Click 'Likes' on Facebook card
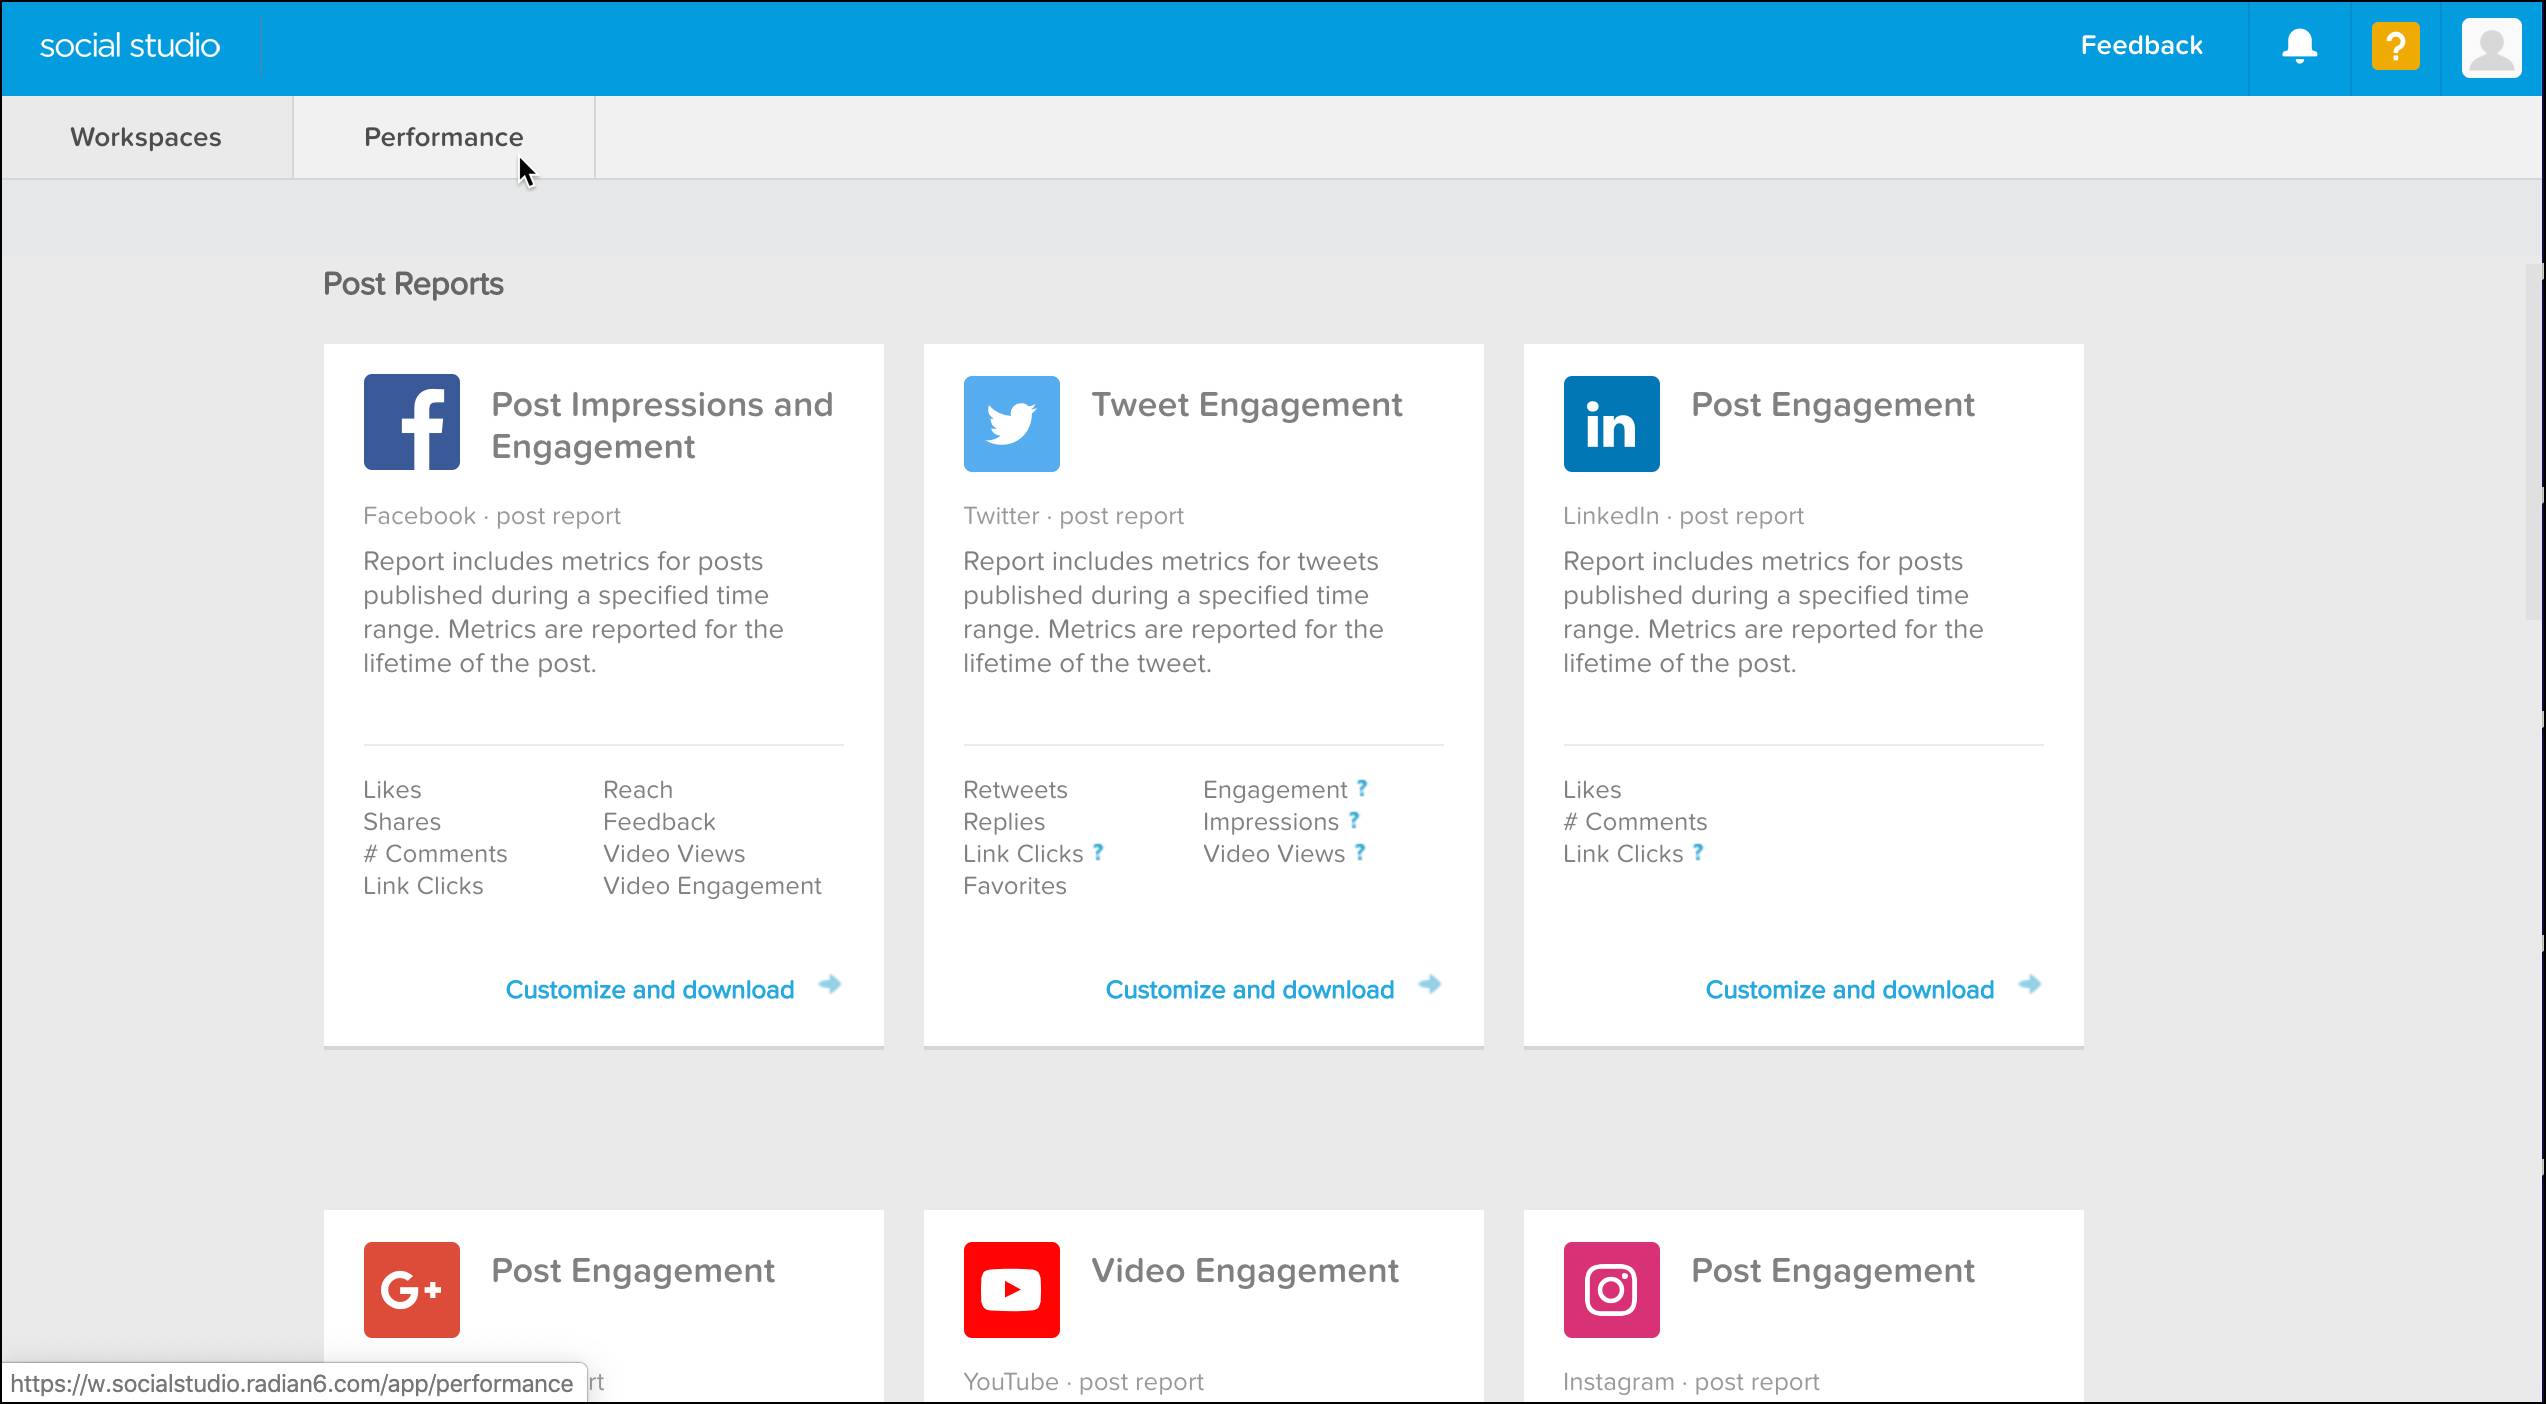2546x1404 pixels. (392, 790)
